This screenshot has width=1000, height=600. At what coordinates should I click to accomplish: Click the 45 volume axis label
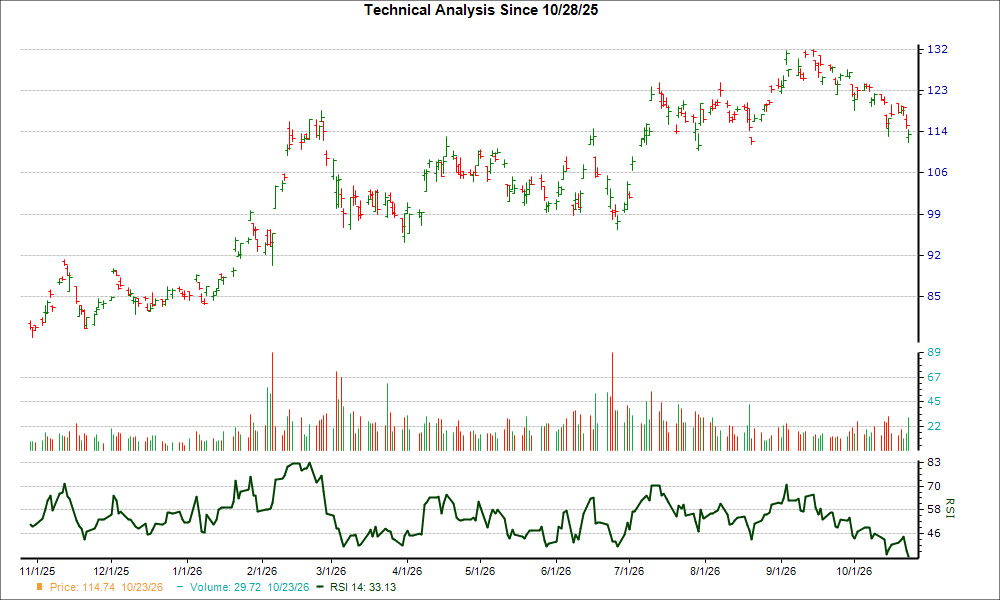[x=934, y=402]
